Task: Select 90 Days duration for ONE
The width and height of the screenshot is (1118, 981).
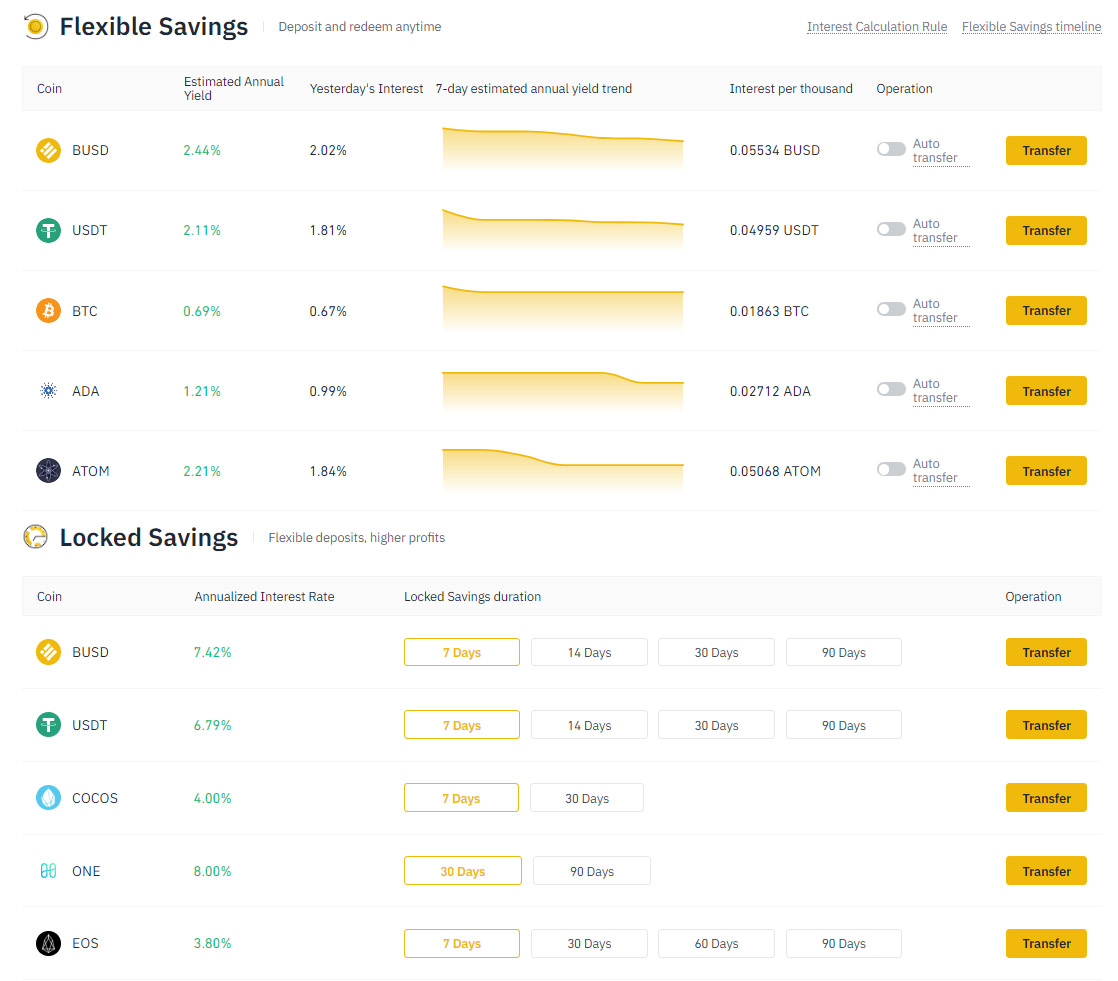Action: pyautogui.click(x=592, y=870)
